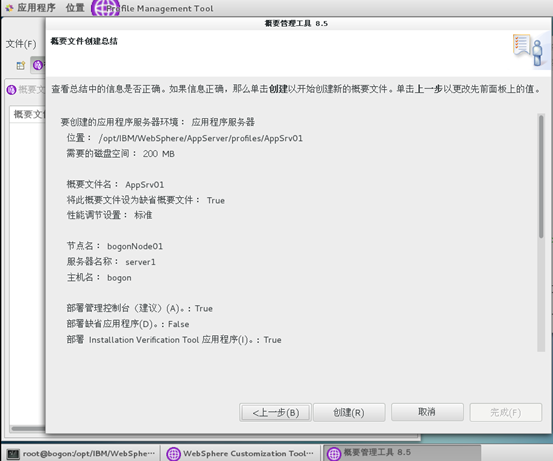The height and width of the screenshot is (461, 553).
Task: Click the 主机名 bogon line
Action: (x=99, y=278)
